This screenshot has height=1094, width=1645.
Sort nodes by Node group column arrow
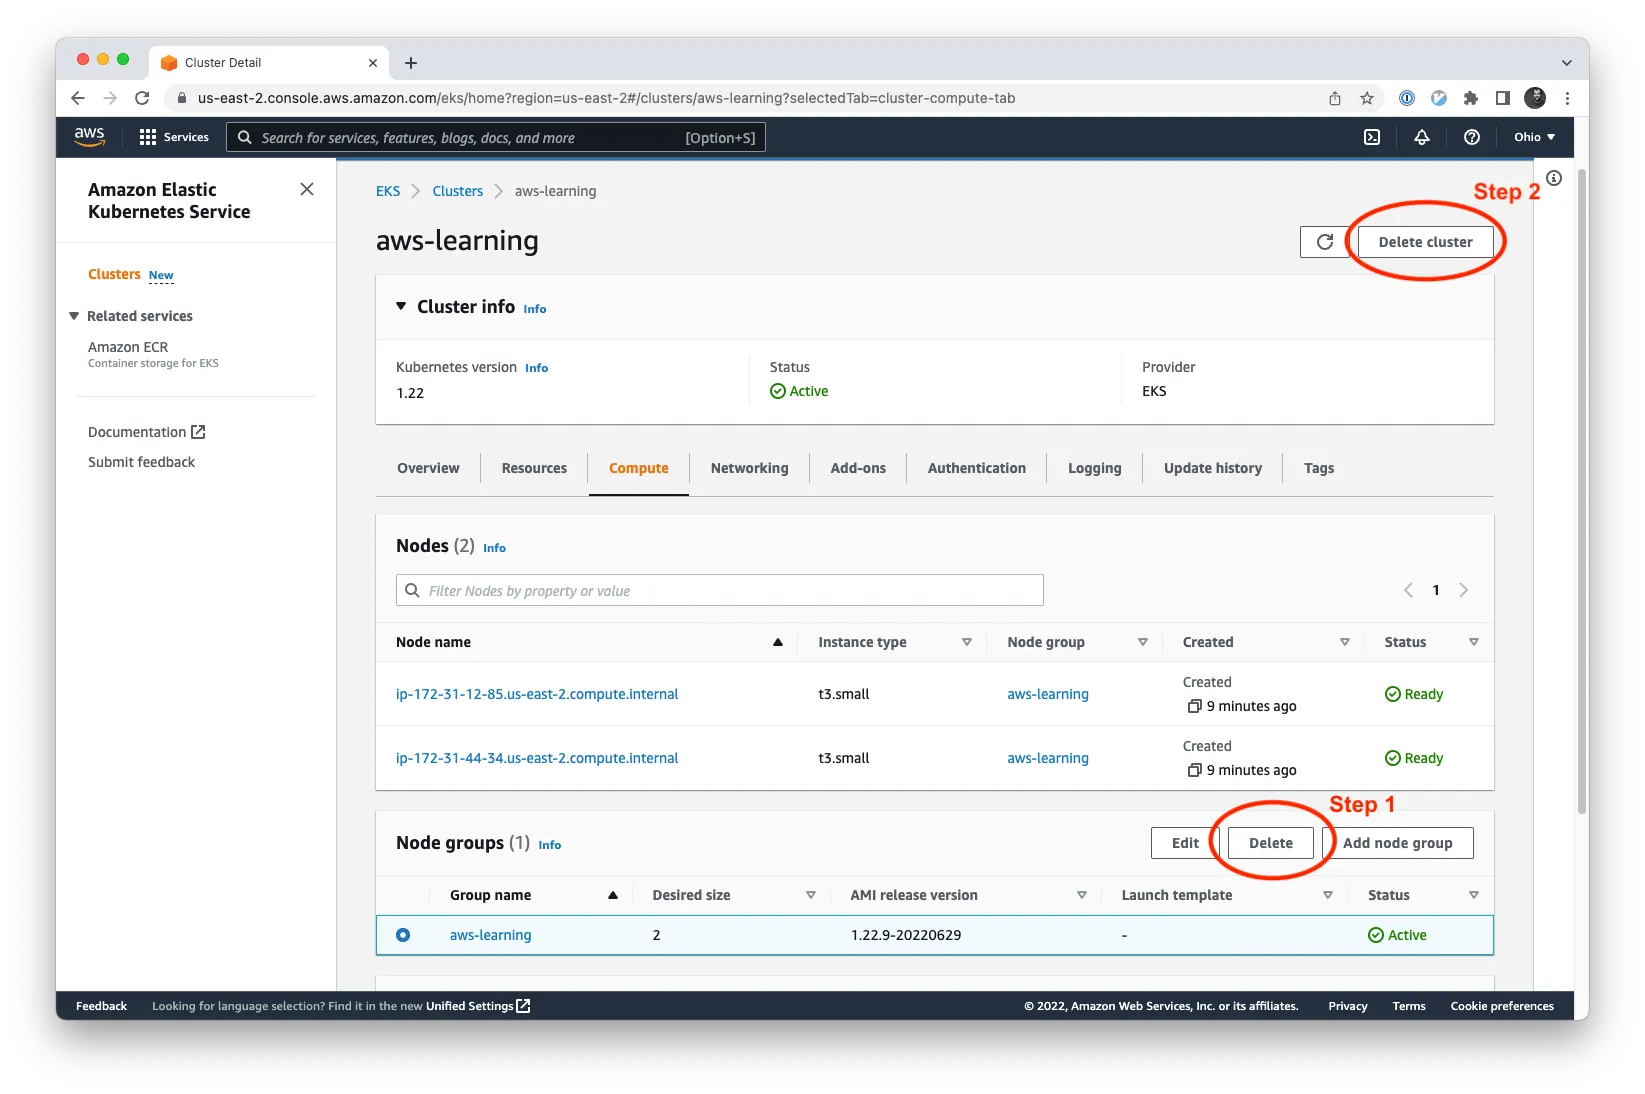coord(1142,642)
